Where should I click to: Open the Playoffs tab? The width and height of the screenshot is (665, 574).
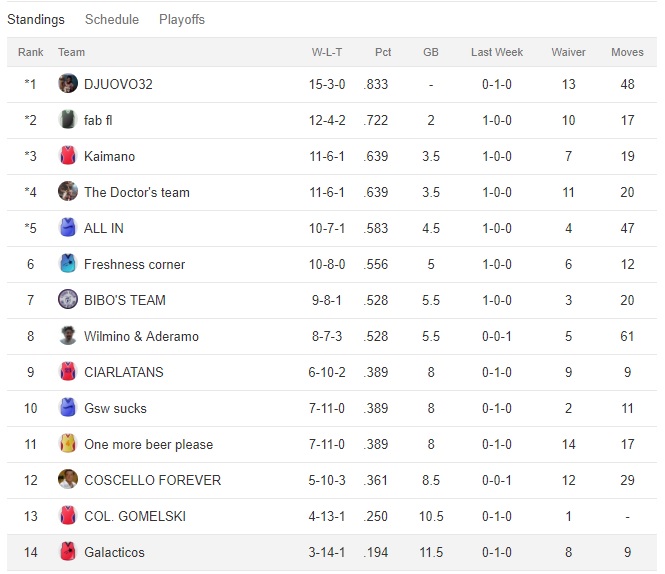(182, 20)
